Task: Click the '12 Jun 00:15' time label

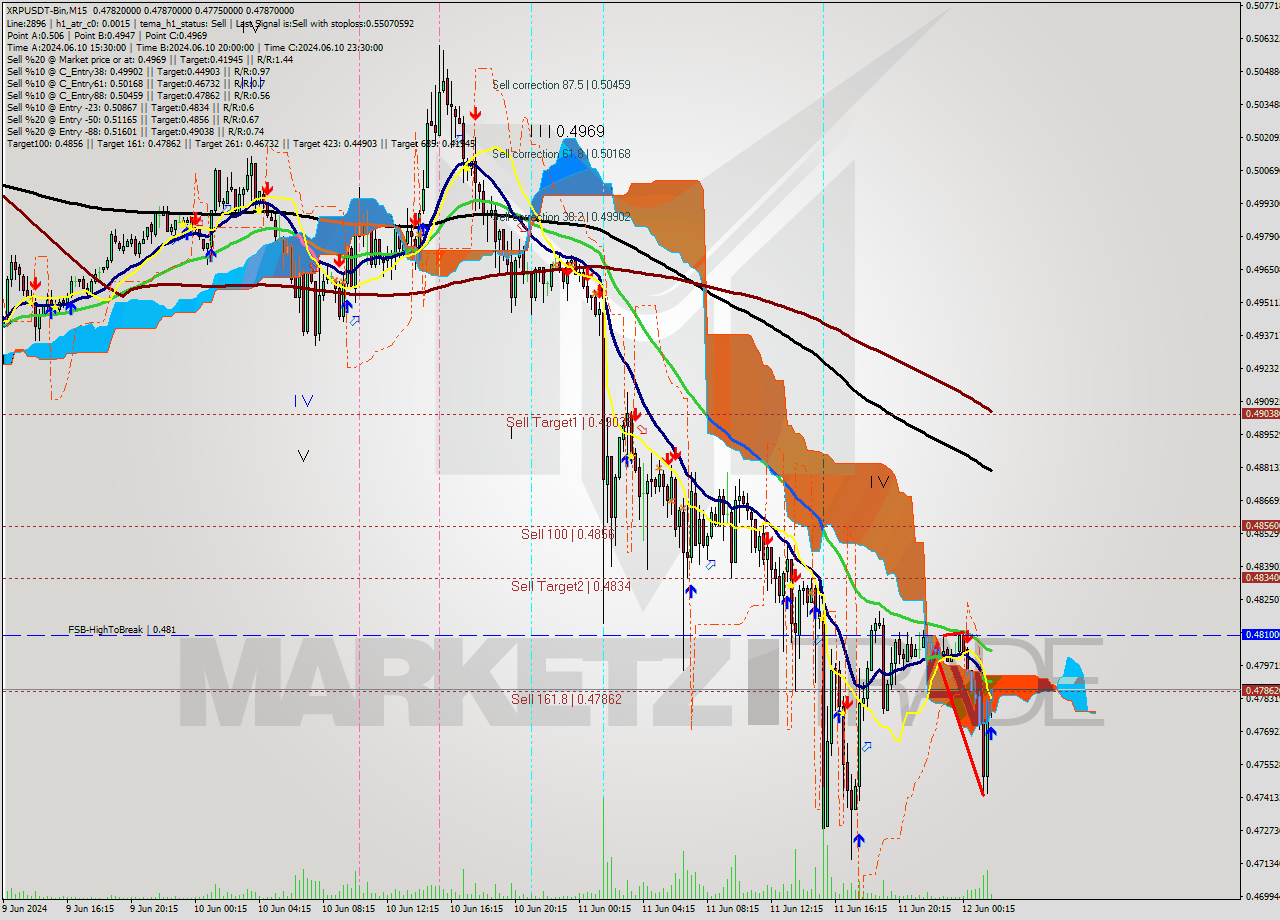Action: point(989,910)
